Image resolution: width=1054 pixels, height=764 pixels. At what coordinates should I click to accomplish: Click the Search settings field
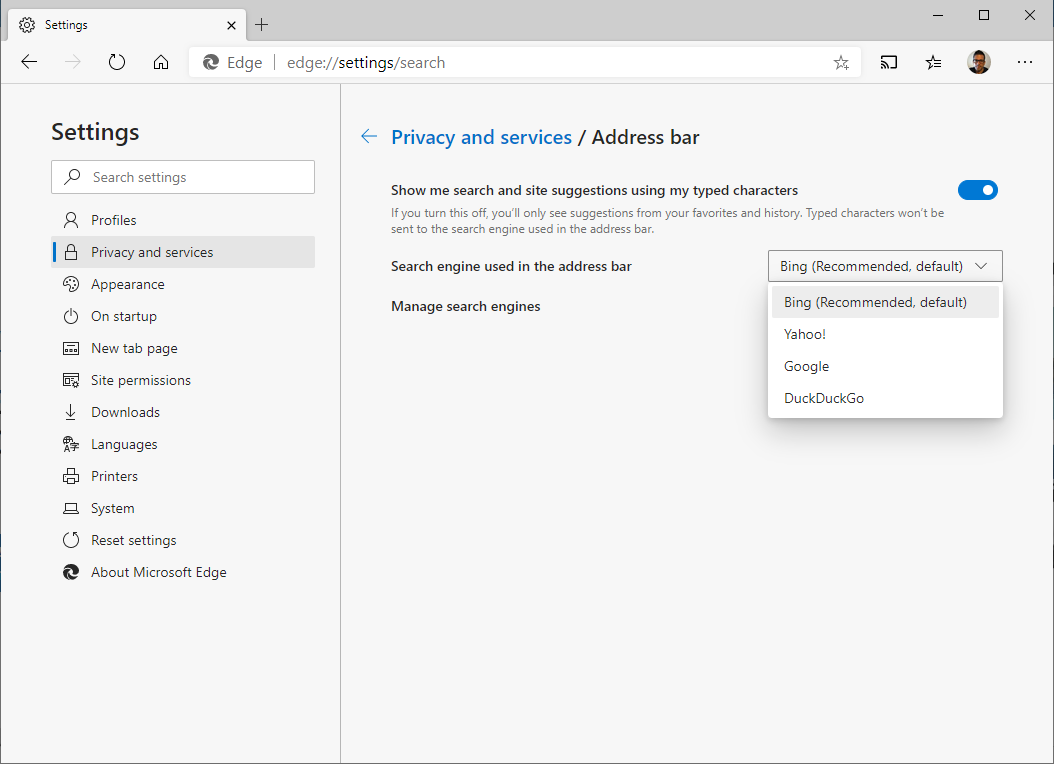[183, 177]
